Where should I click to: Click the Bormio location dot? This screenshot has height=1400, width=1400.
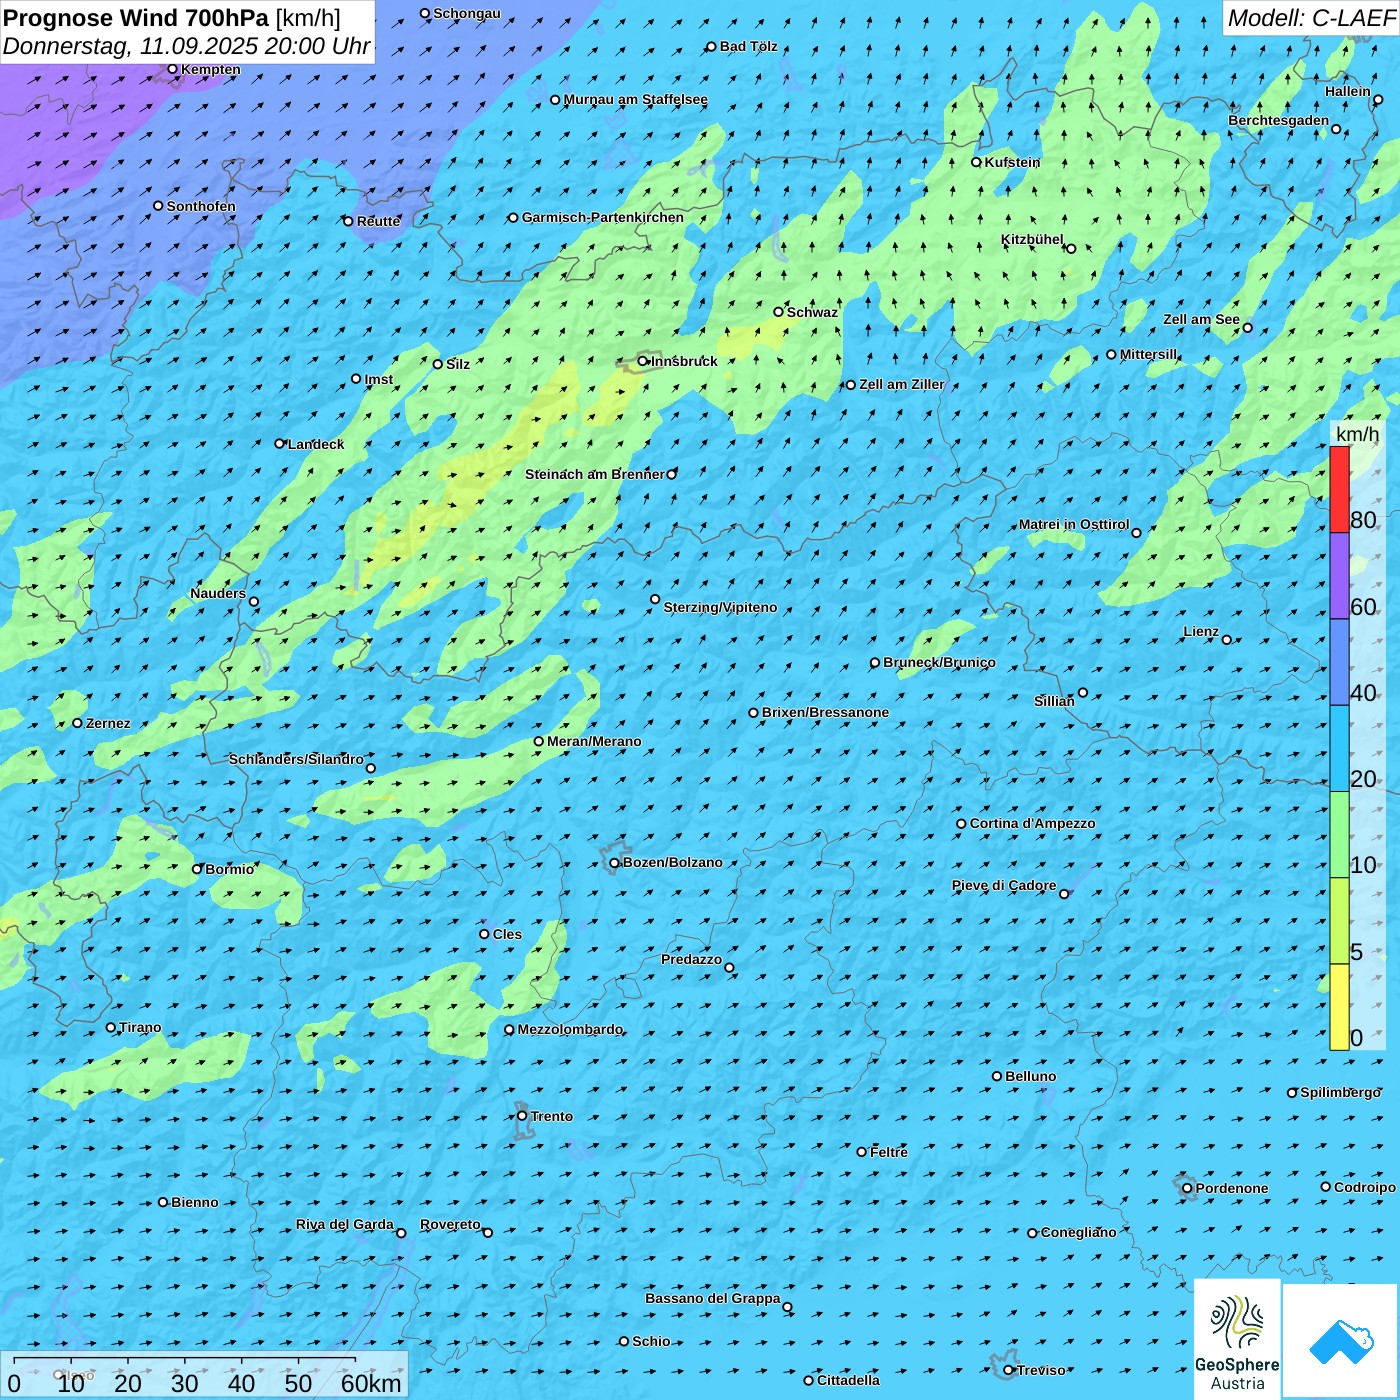[x=197, y=869]
